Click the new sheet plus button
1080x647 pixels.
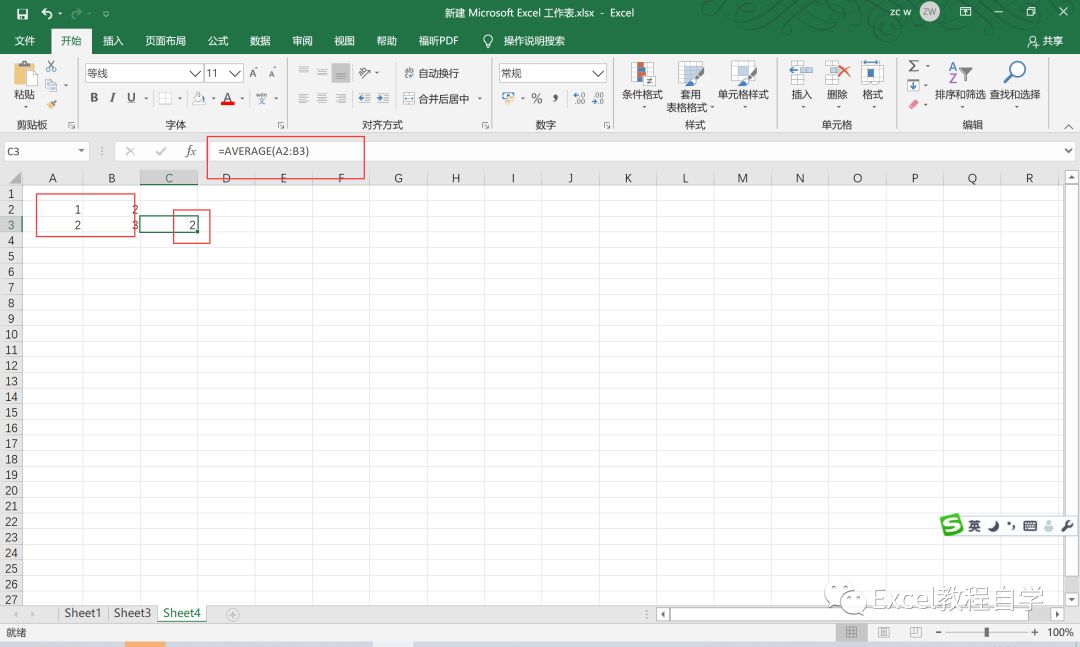point(233,614)
